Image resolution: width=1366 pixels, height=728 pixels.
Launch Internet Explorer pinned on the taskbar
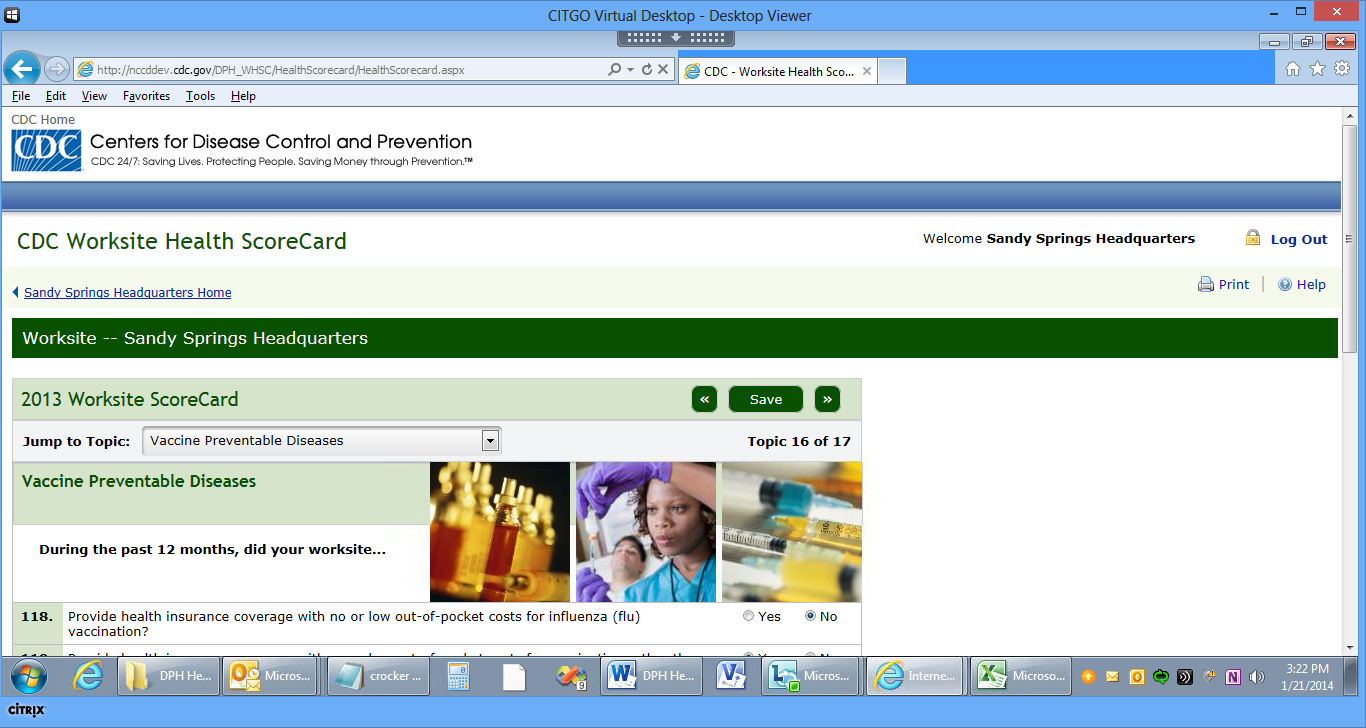89,676
